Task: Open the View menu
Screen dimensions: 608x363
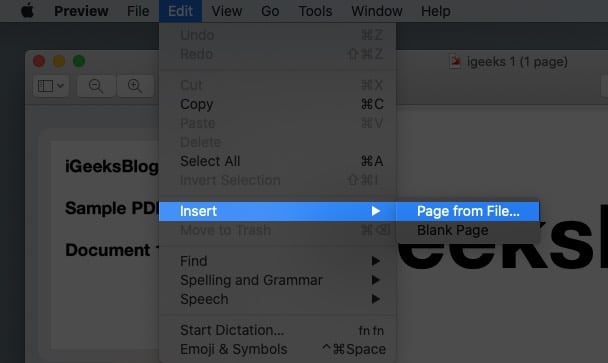Action: [227, 11]
